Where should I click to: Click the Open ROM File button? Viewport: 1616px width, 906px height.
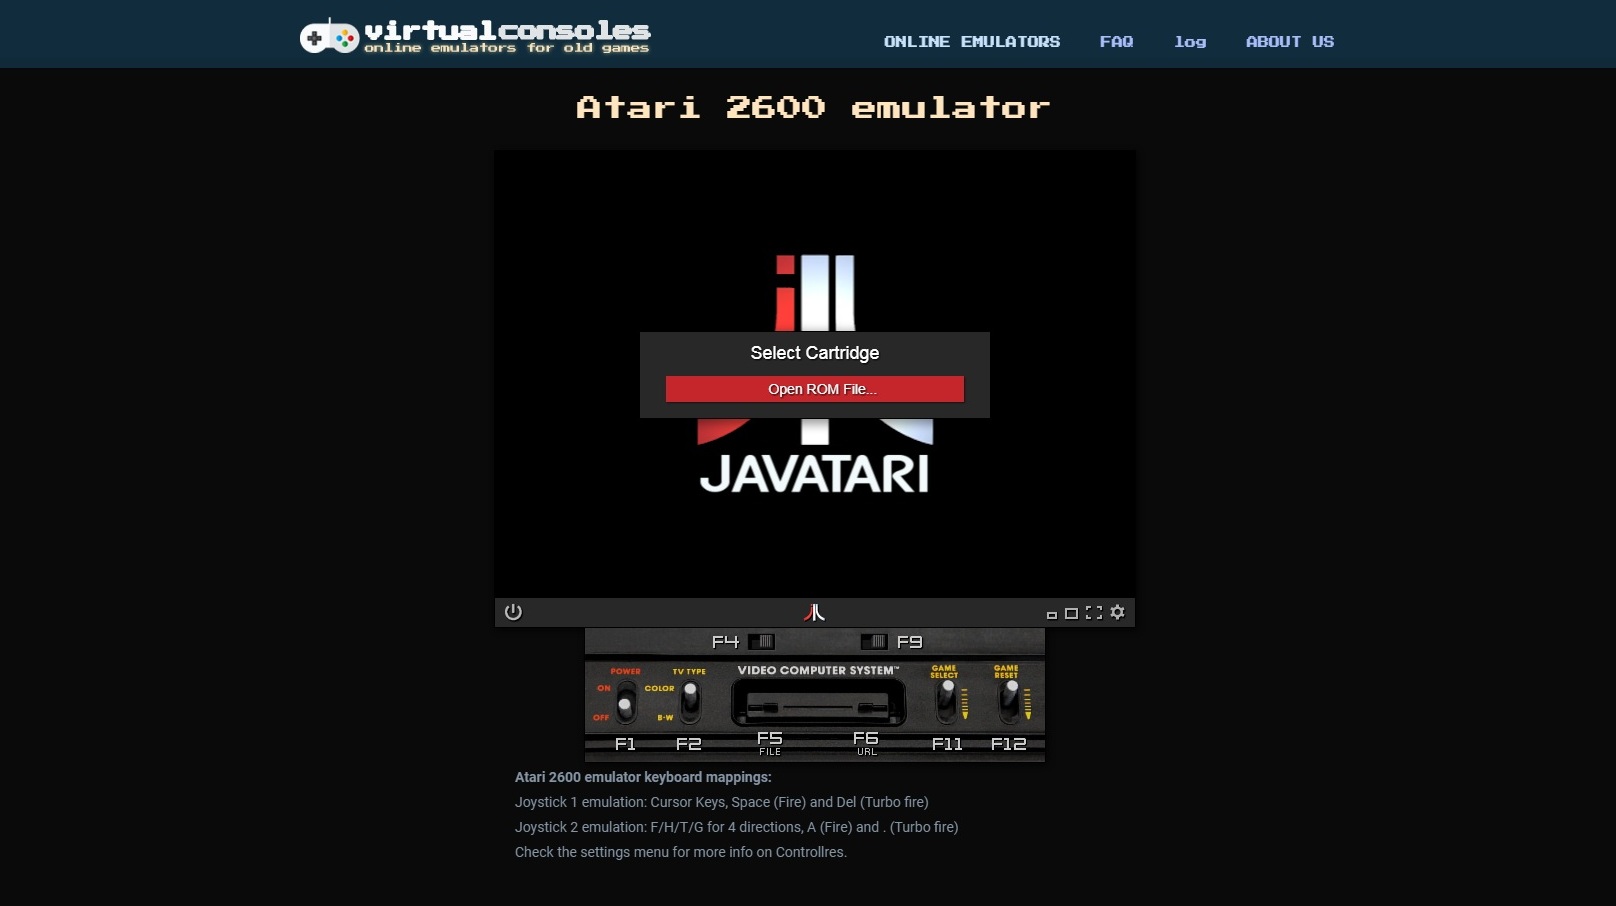[x=814, y=389]
